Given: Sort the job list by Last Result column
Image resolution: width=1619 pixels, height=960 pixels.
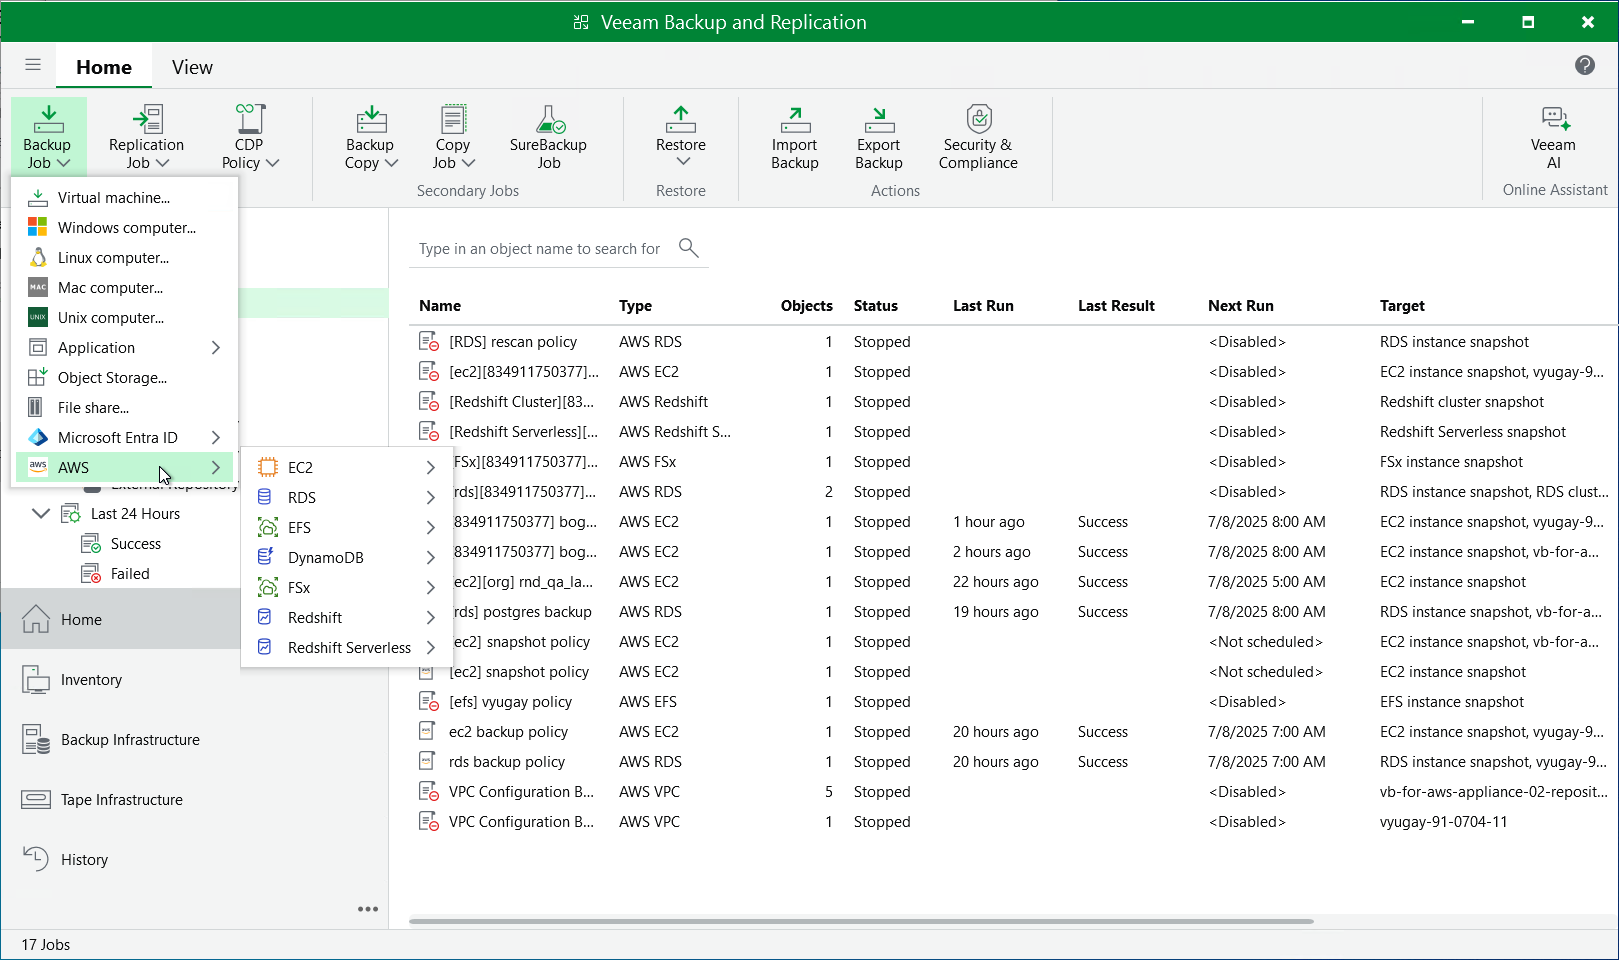Looking at the screenshot, I should point(1115,306).
